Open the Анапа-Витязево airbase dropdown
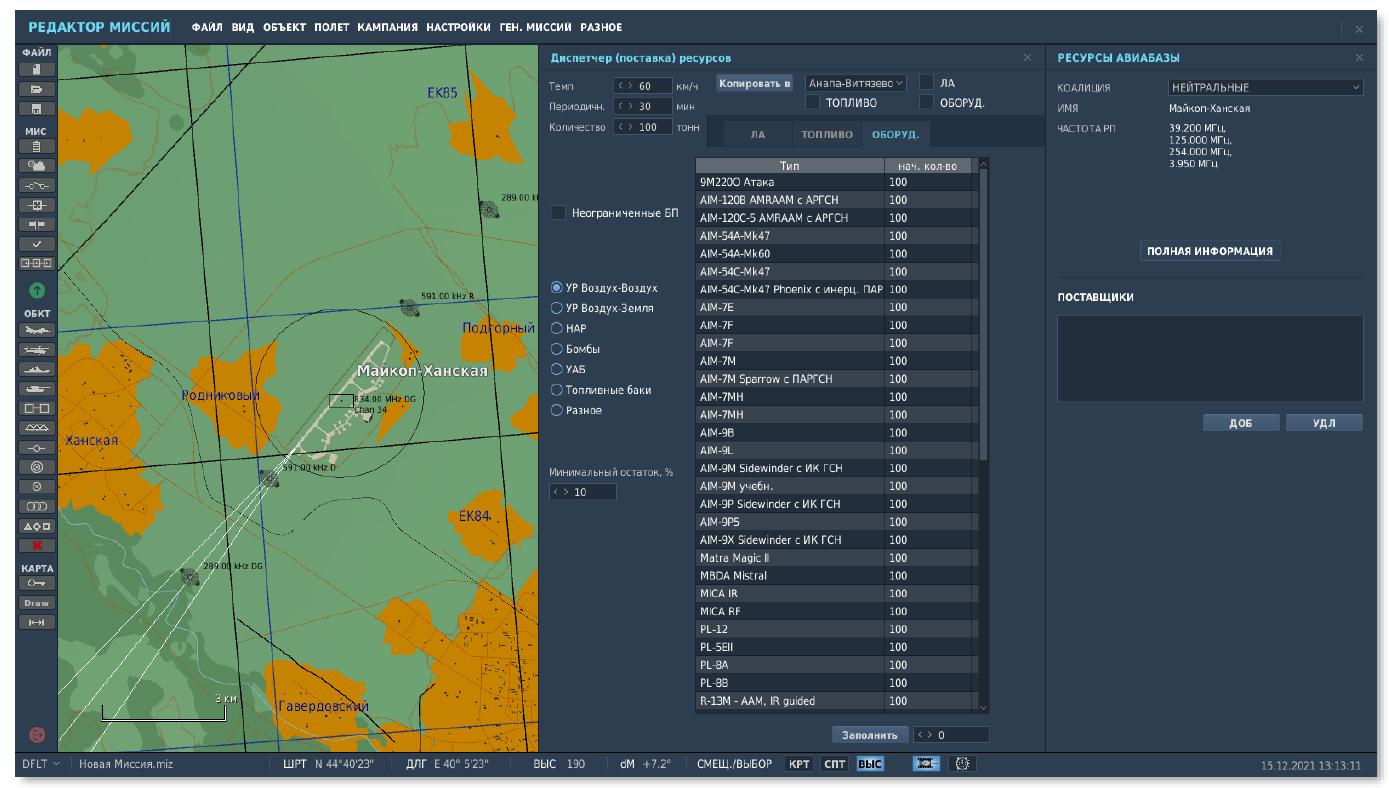 [855, 84]
